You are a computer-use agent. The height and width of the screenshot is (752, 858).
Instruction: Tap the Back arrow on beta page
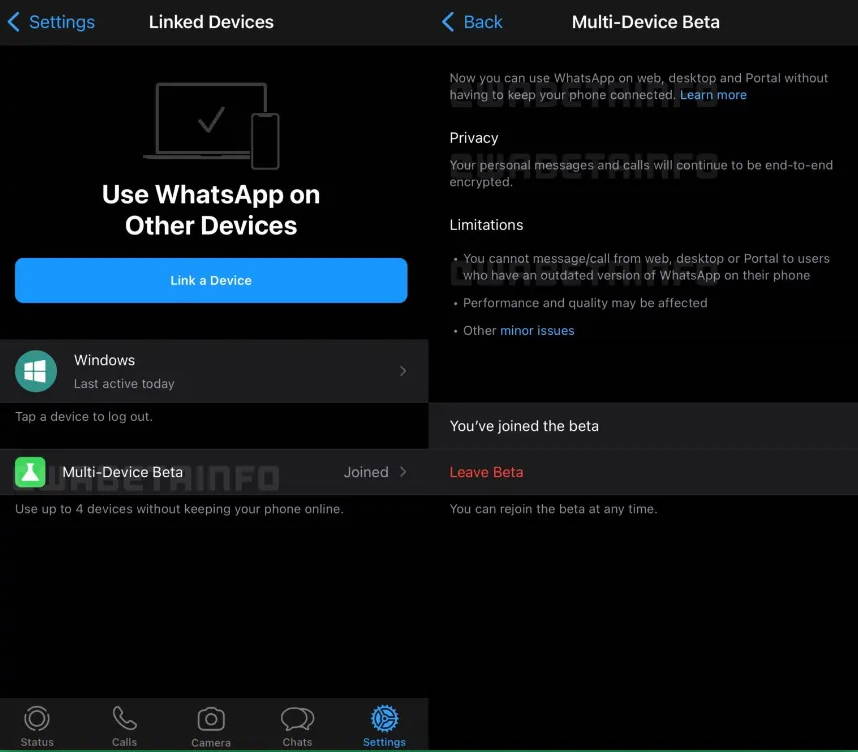point(448,22)
